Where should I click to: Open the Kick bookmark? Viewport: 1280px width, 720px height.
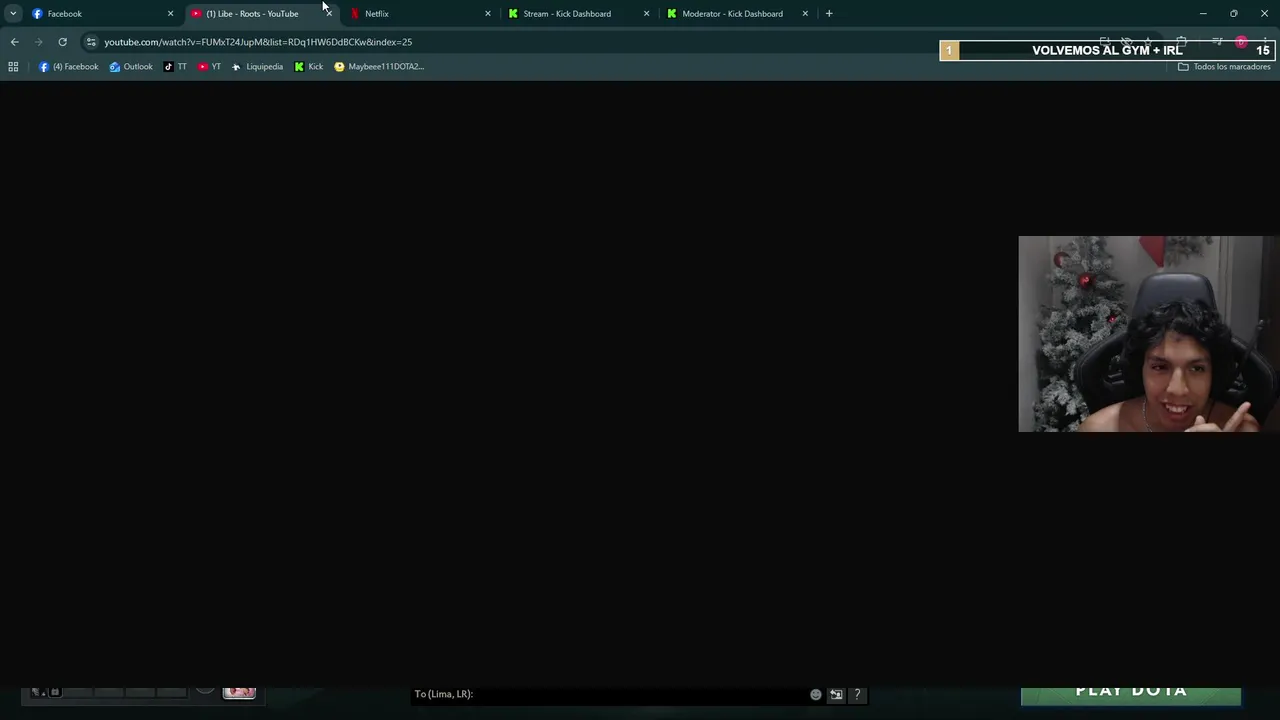pos(309,67)
